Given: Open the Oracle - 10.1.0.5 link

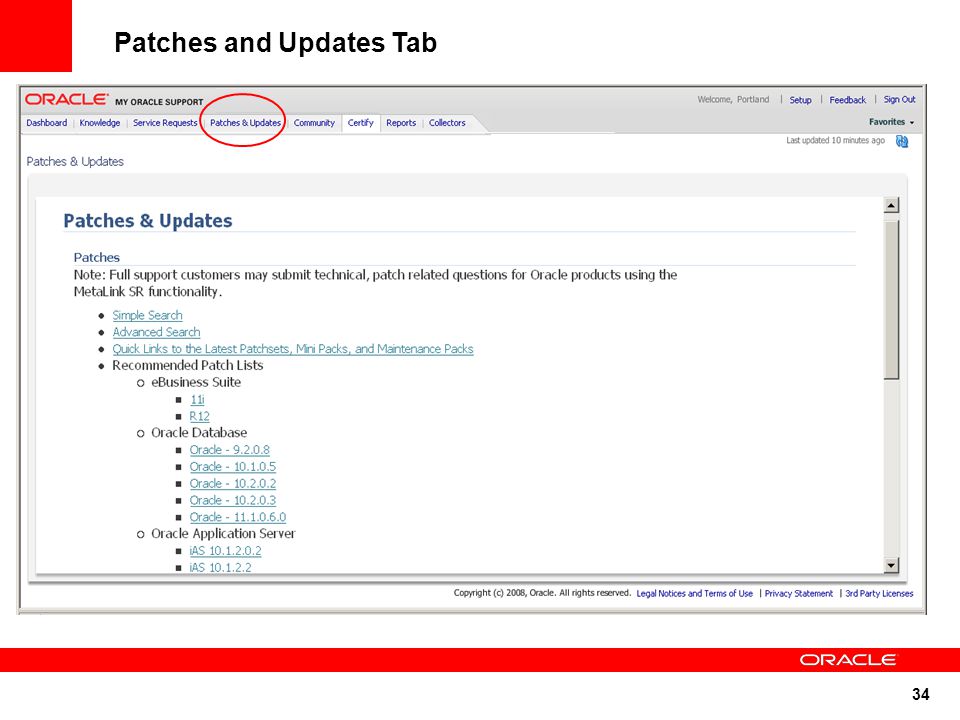Looking at the screenshot, I should point(233,467).
